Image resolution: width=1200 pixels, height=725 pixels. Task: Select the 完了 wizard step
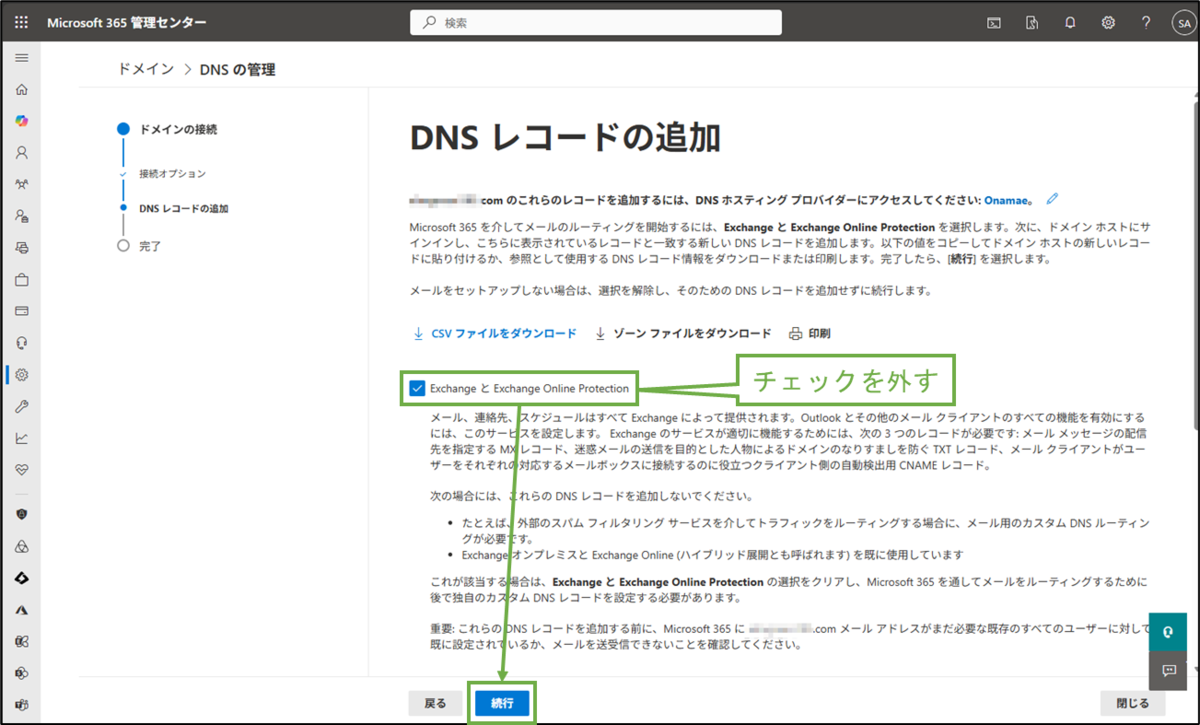click(x=150, y=245)
